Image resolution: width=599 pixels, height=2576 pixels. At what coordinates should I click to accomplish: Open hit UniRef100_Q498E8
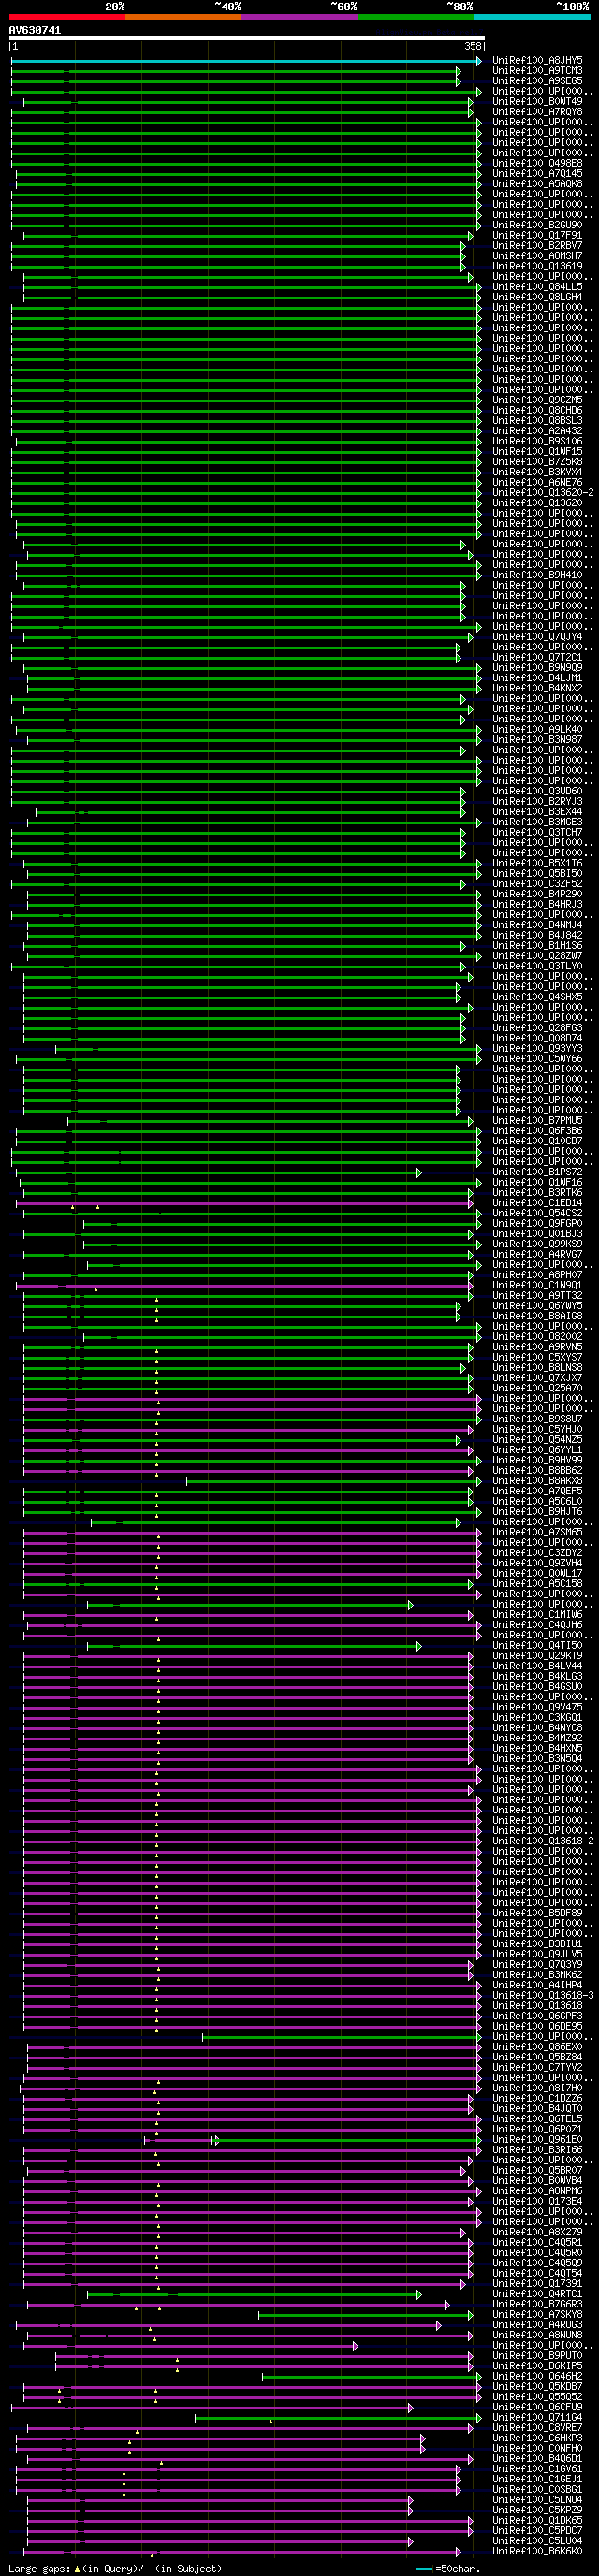pyautogui.click(x=537, y=163)
